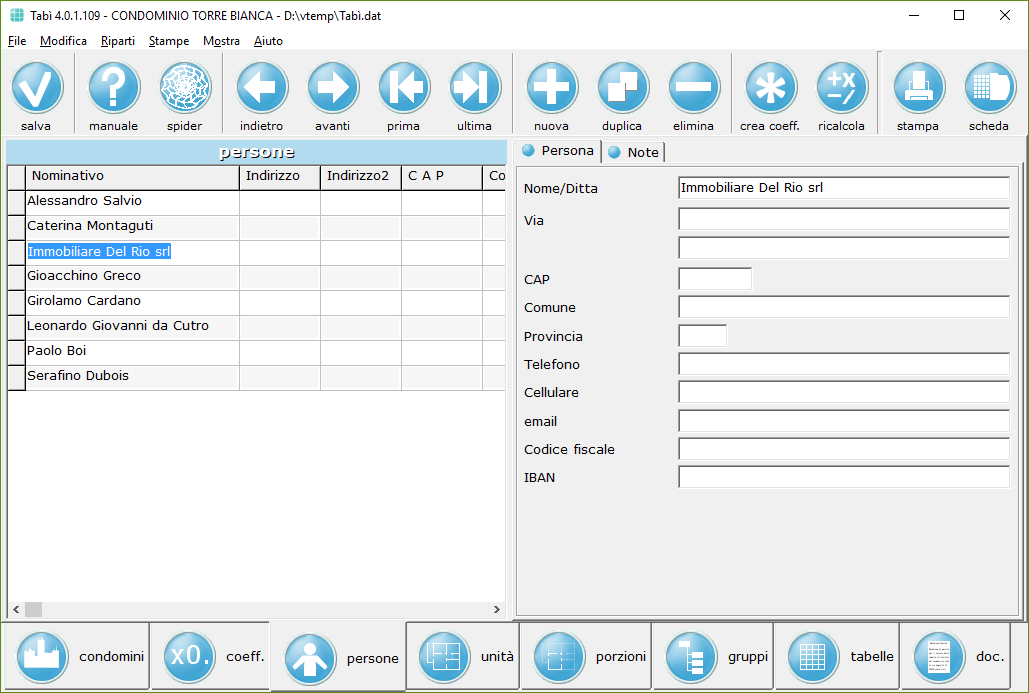Print using the stampa icon

(918, 88)
